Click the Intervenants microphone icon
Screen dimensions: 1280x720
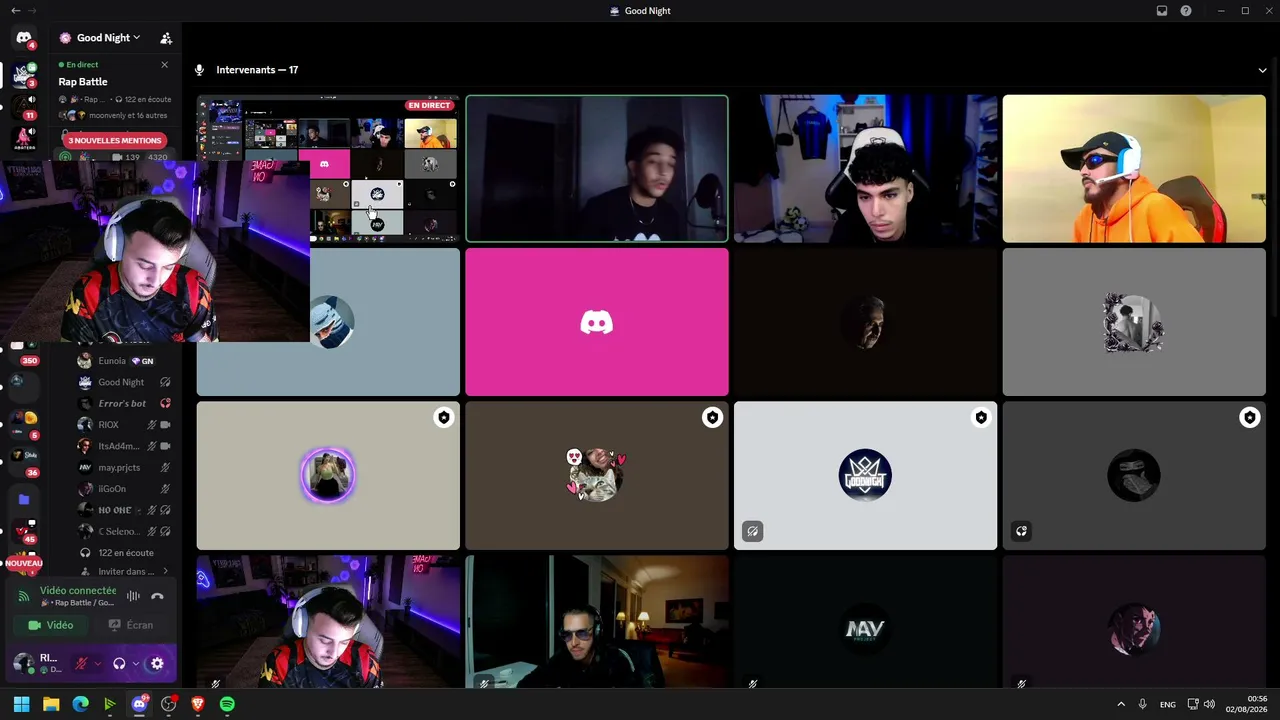199,70
